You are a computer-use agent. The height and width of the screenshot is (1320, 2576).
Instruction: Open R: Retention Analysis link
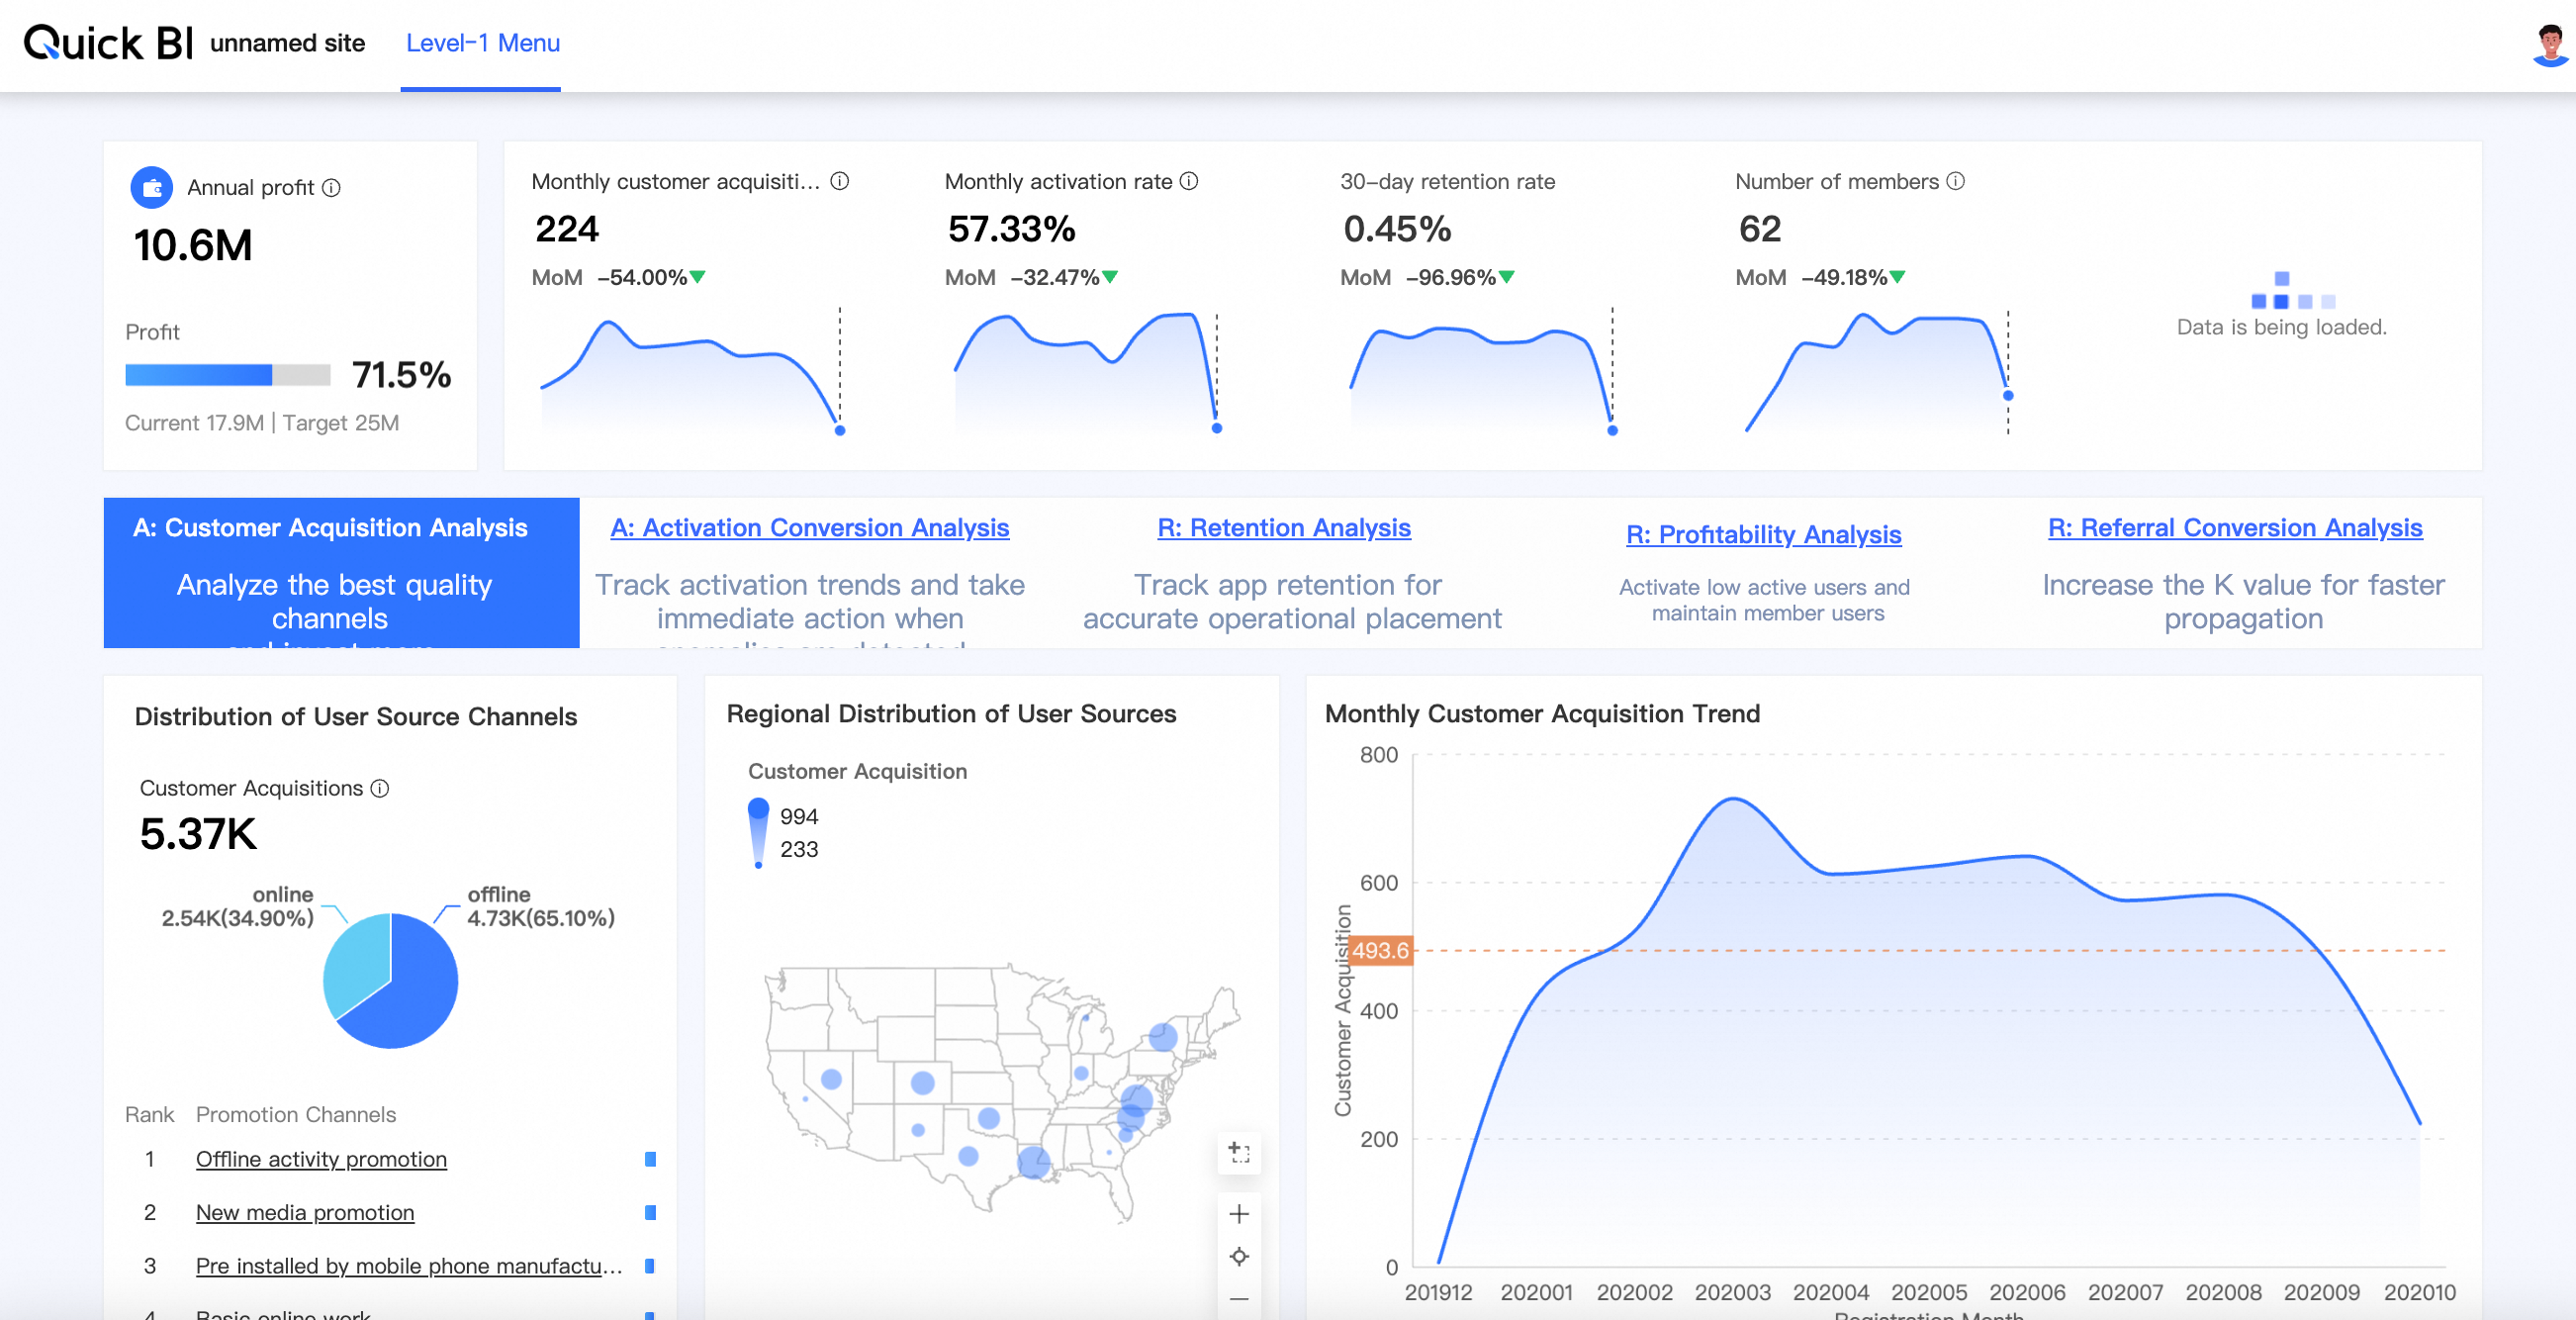tap(1283, 527)
